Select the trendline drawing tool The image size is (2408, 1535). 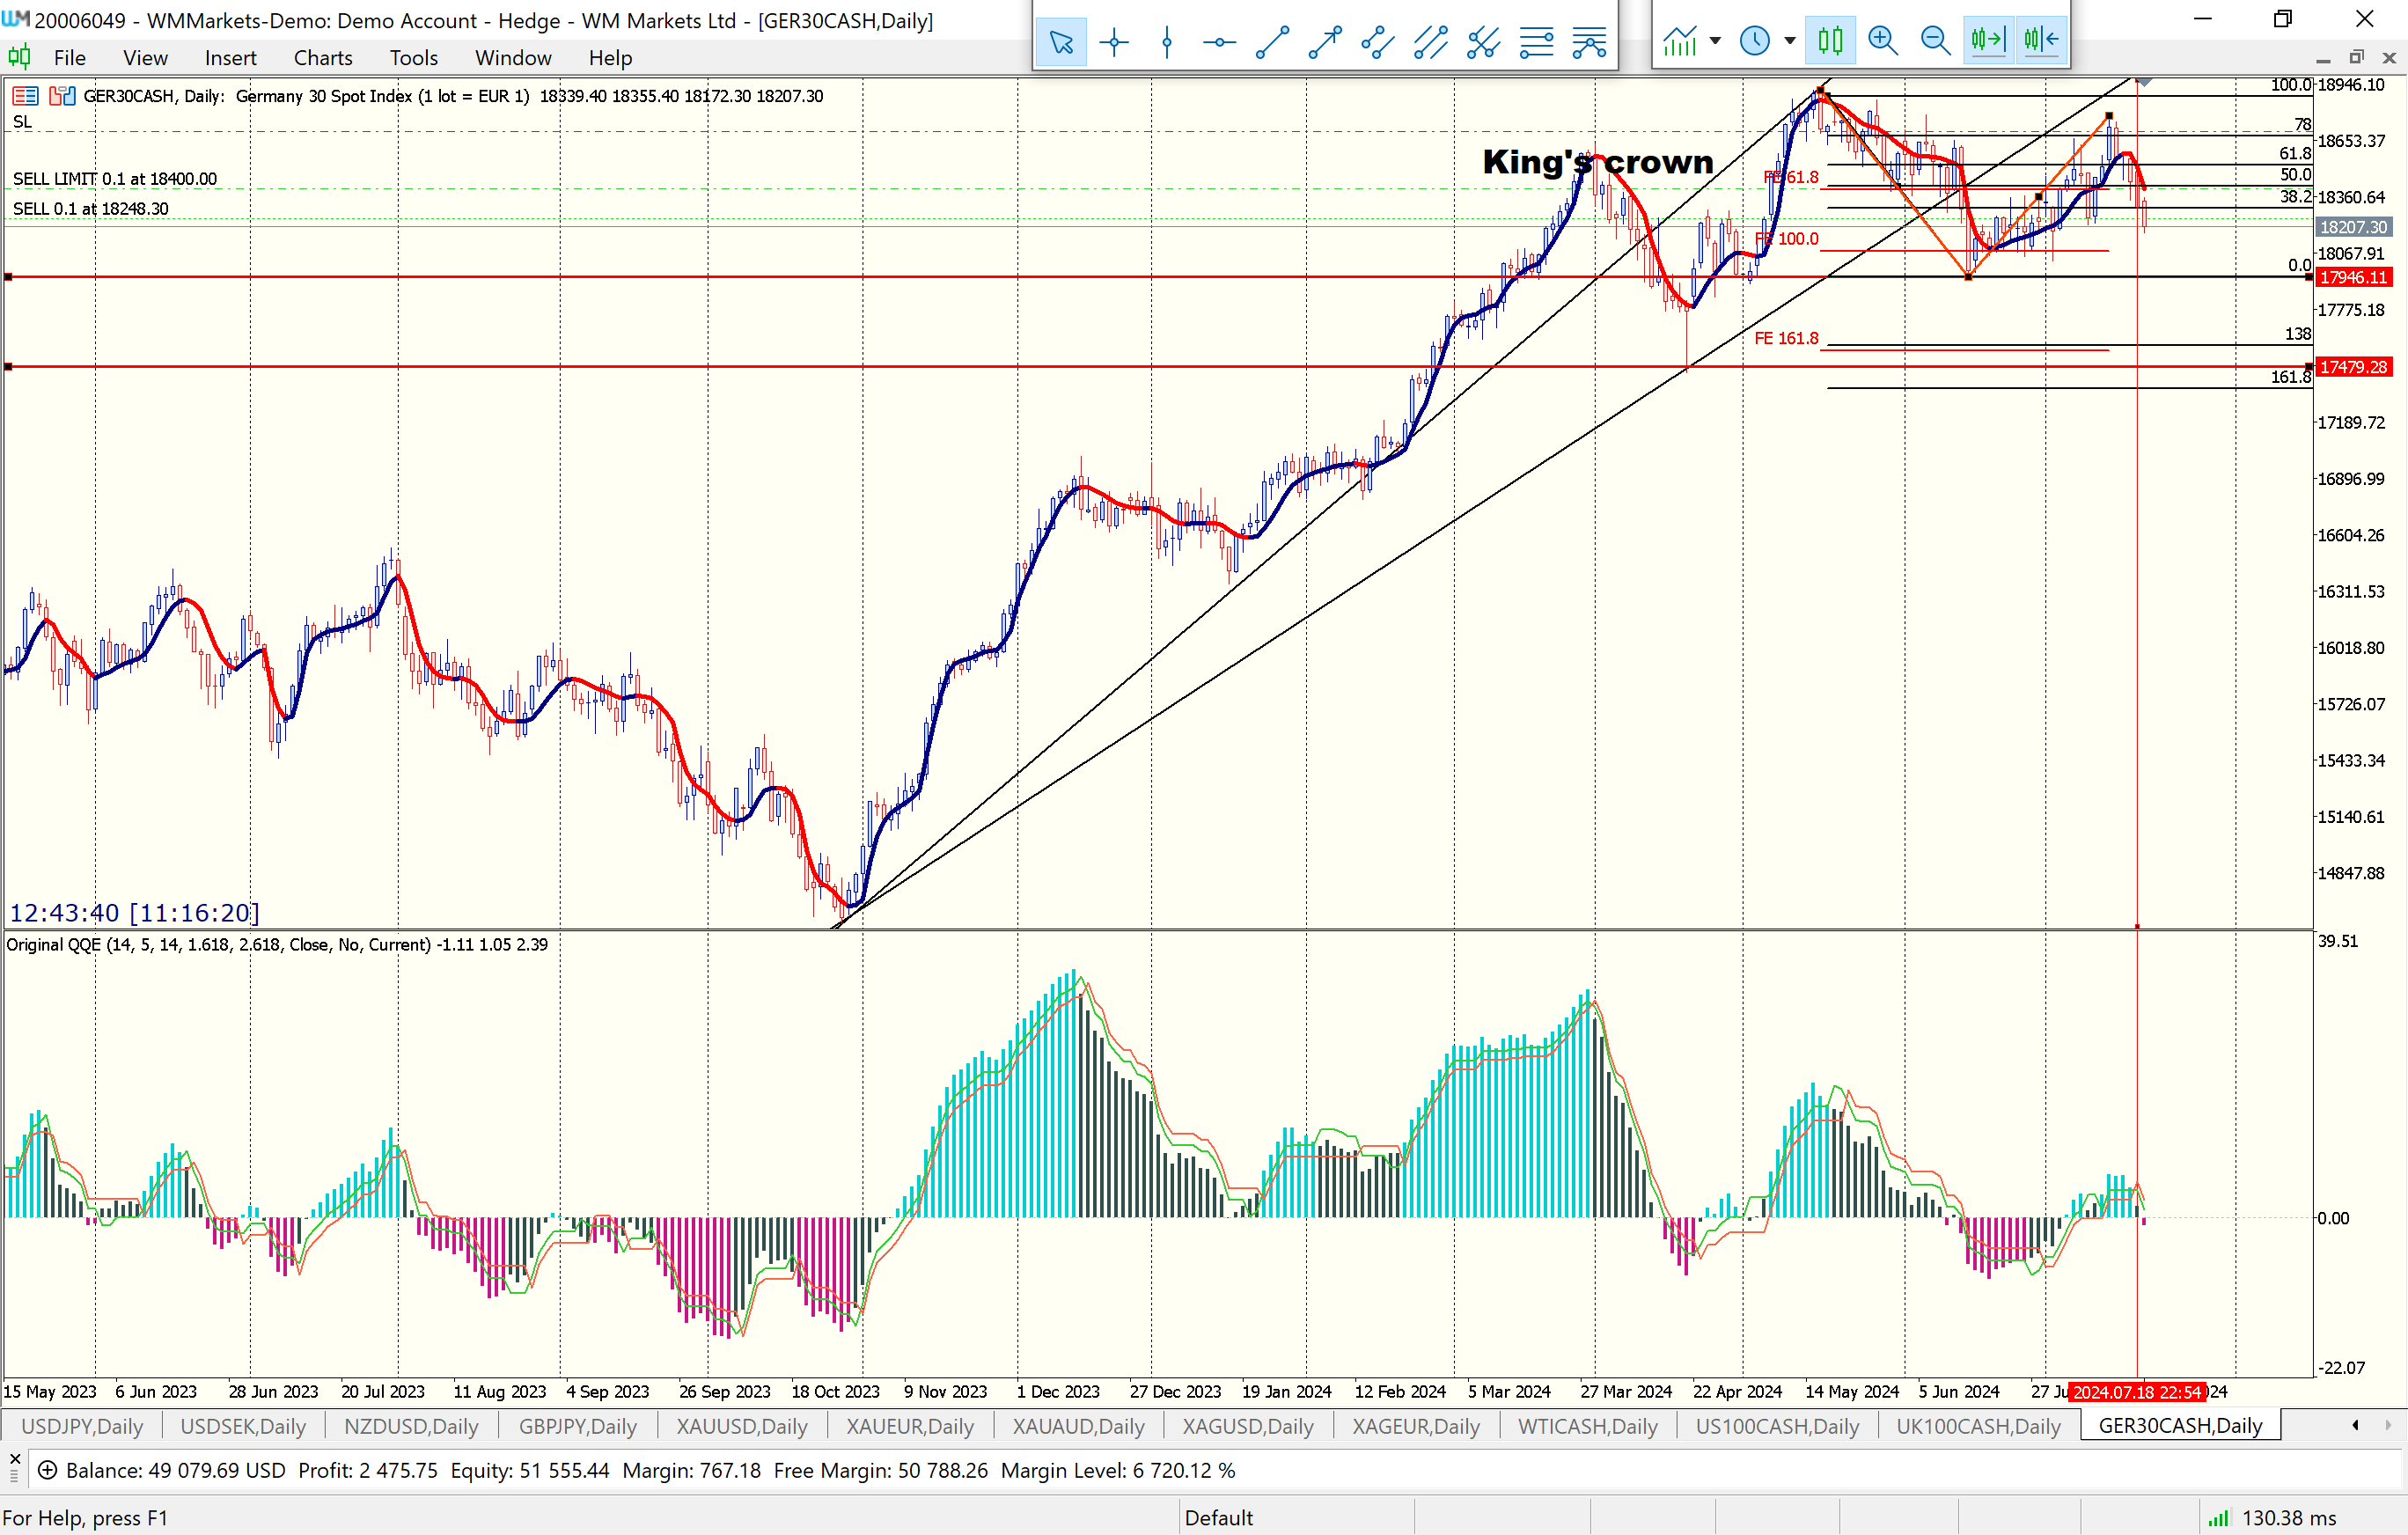click(1272, 41)
